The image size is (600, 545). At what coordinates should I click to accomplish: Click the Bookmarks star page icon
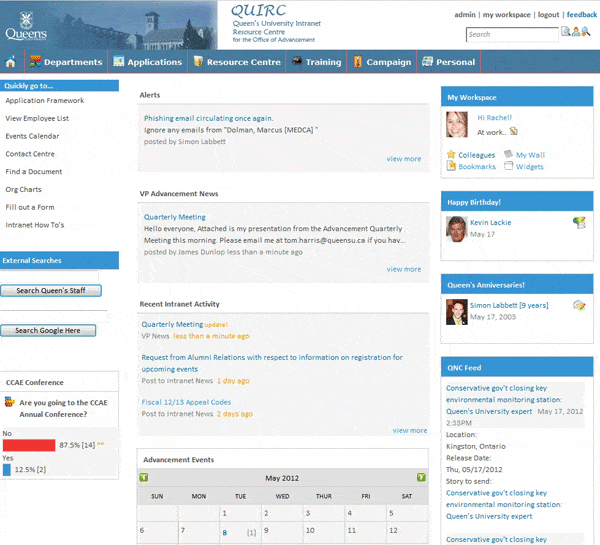tap(452, 166)
